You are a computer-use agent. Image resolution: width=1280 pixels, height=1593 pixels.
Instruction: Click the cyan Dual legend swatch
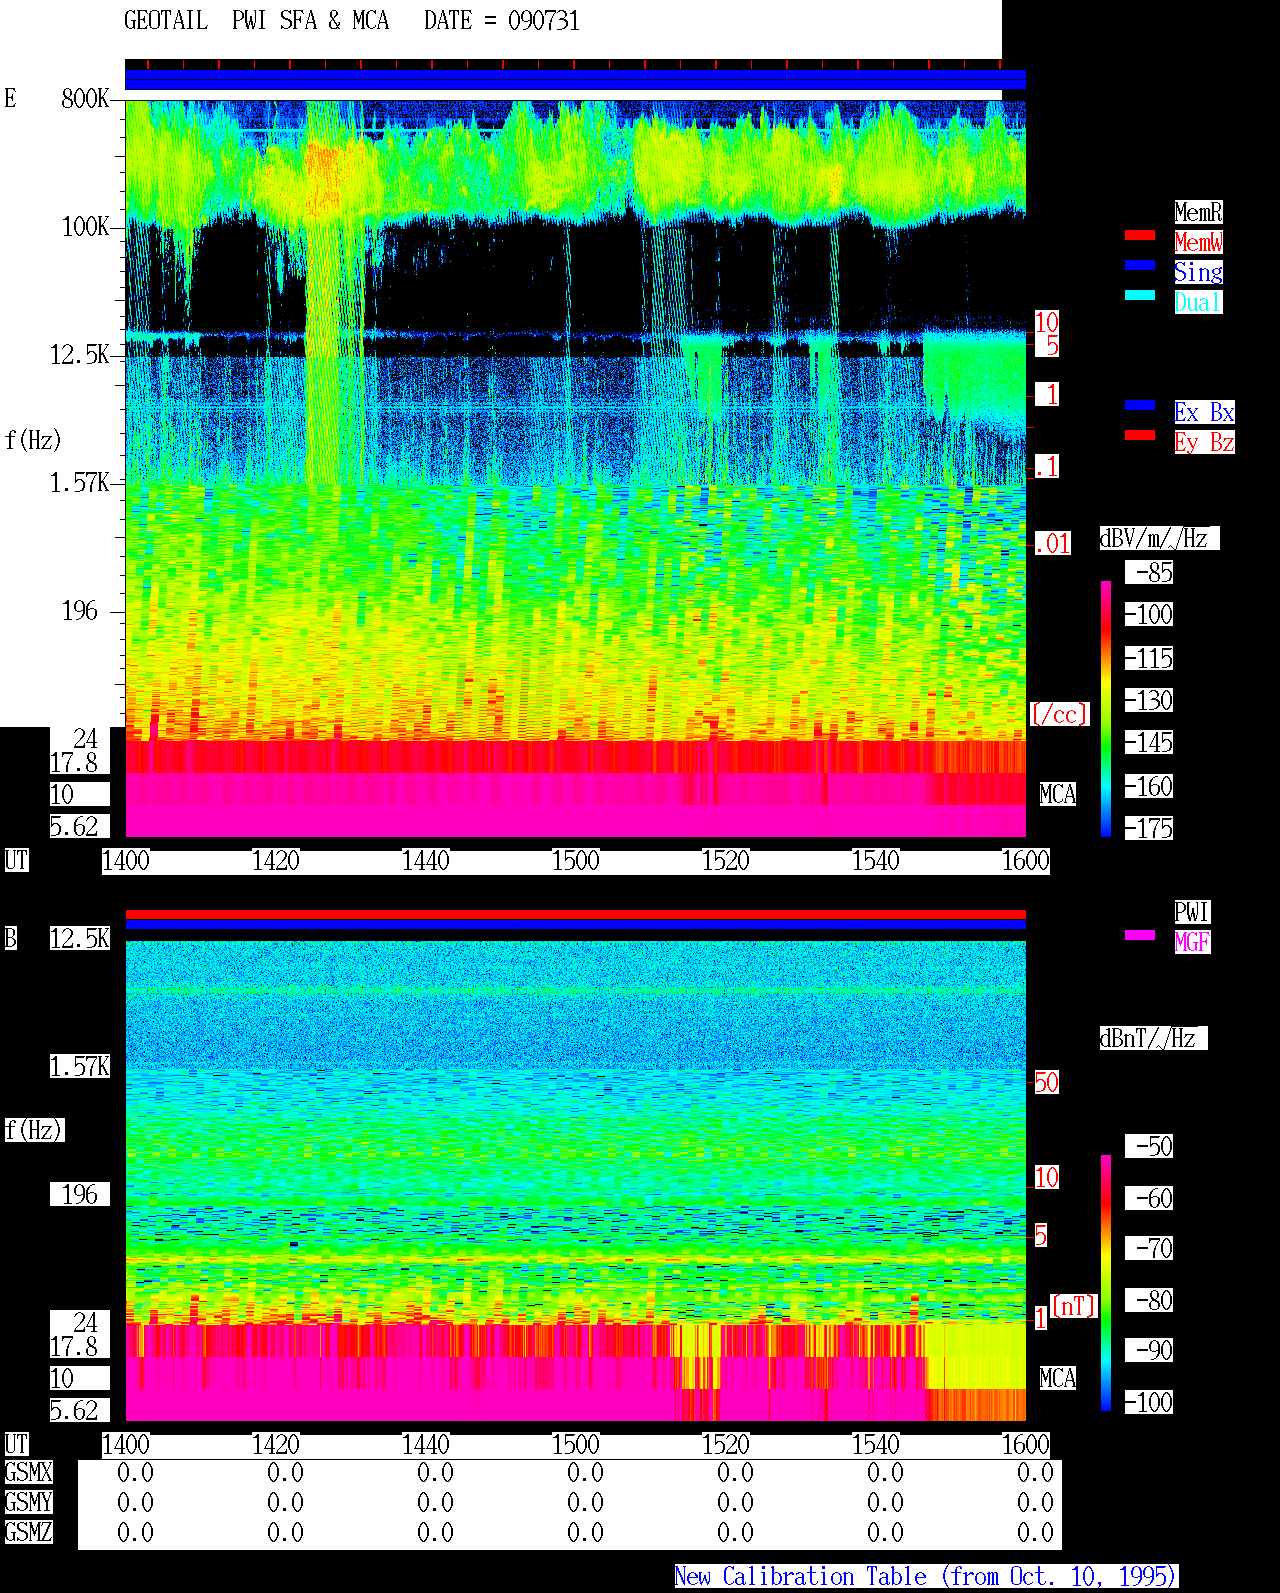1140,295
